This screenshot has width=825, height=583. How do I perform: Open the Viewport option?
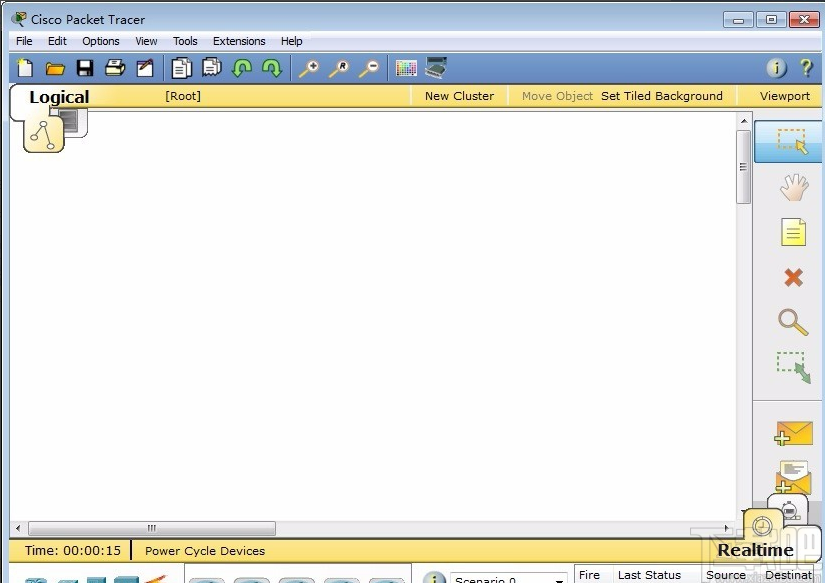tap(785, 96)
